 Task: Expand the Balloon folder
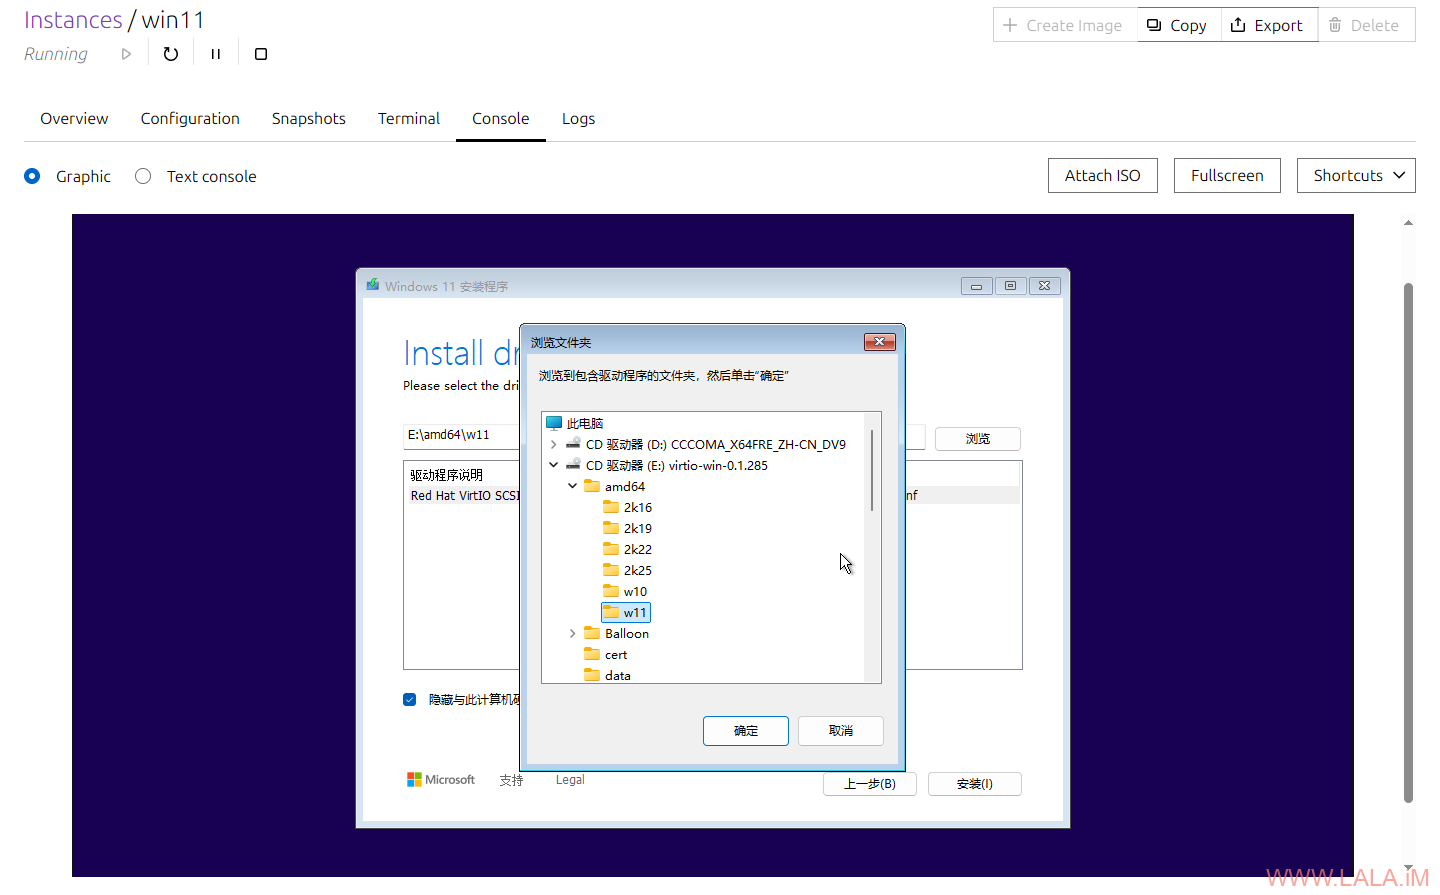coord(572,633)
